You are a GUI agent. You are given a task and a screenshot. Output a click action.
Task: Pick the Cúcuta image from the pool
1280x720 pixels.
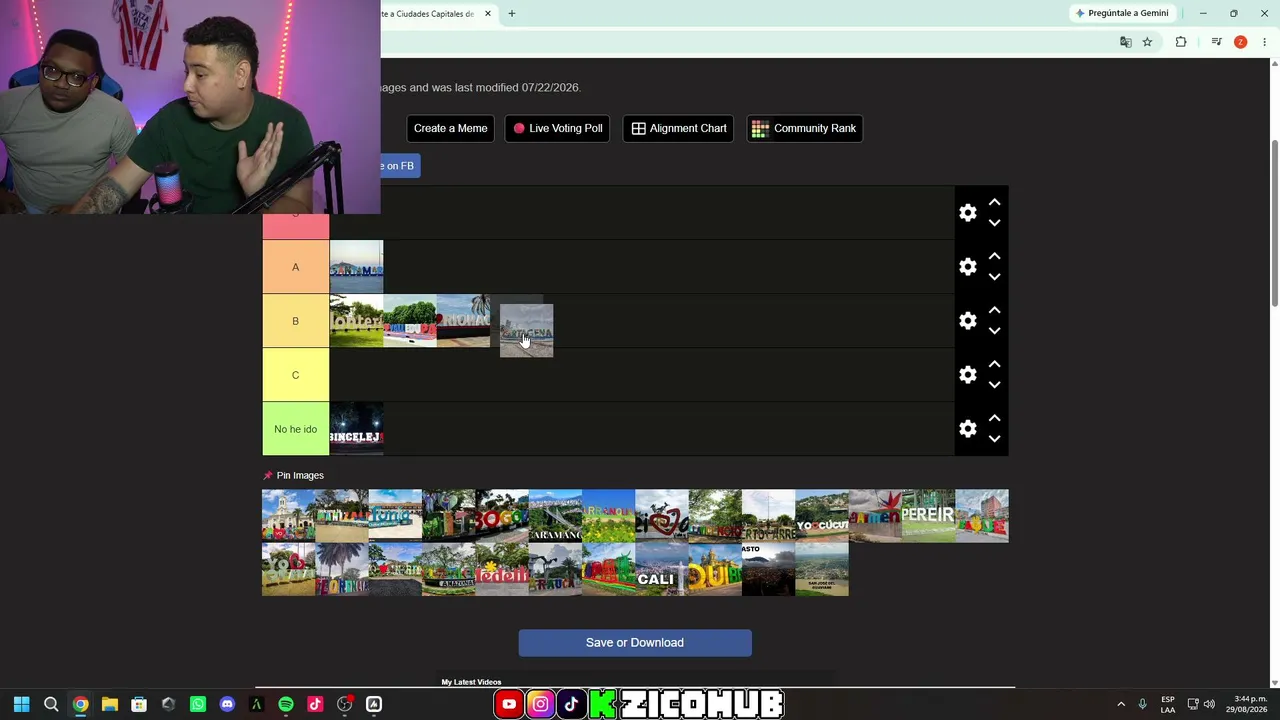click(822, 516)
